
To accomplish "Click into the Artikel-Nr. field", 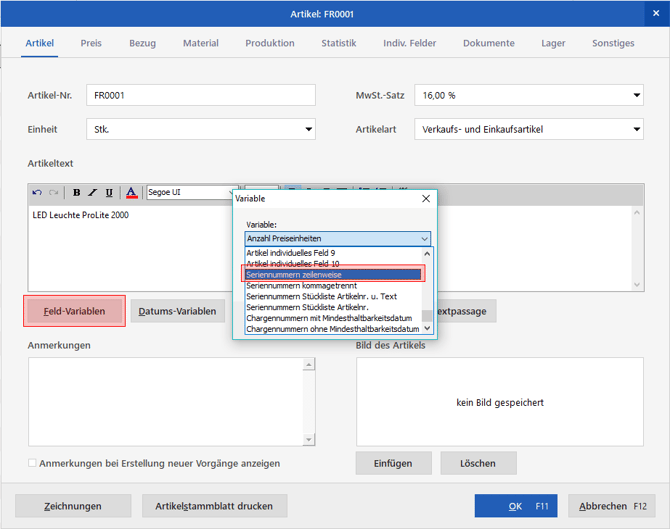I will point(201,95).
